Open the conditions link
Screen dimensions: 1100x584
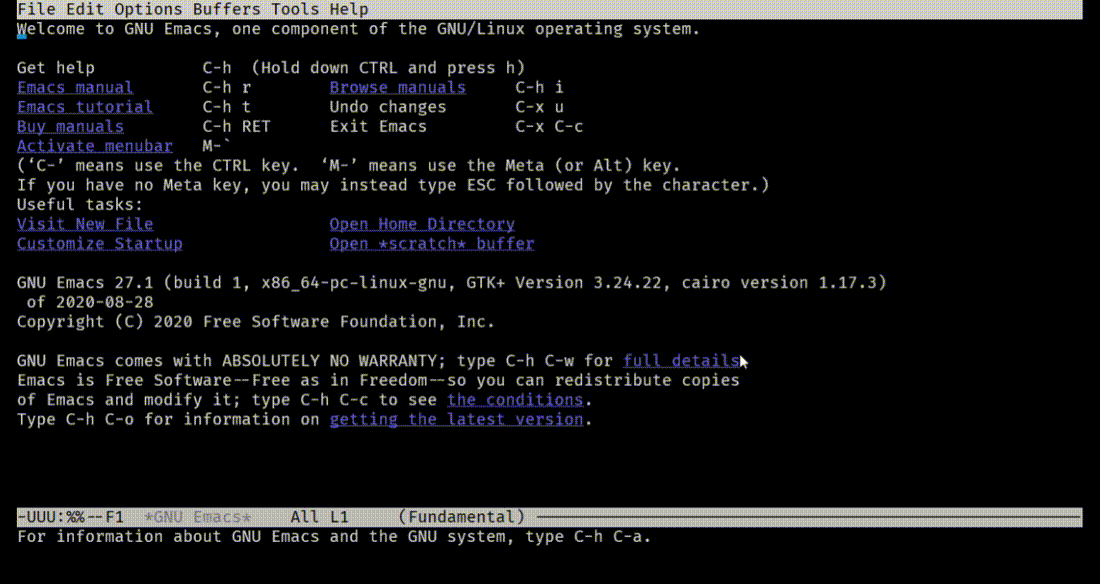[515, 399]
